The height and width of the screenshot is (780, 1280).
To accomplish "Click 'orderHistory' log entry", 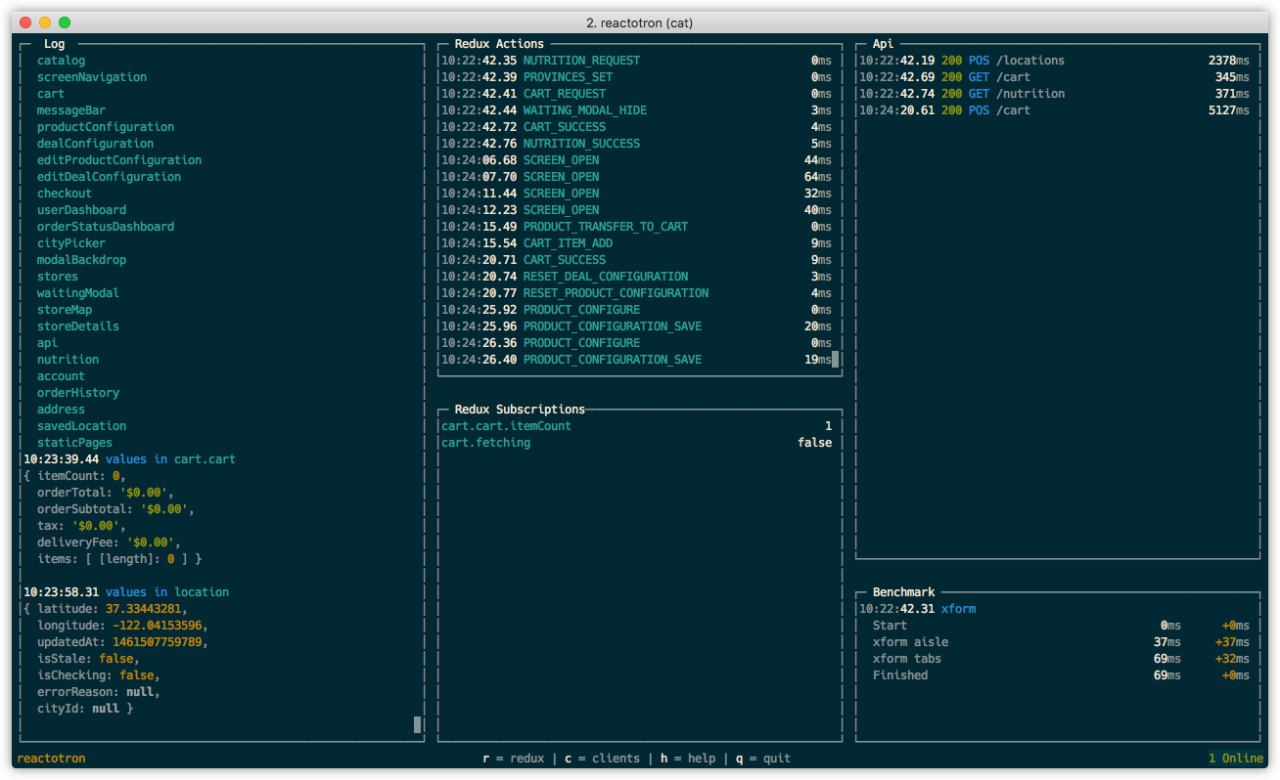I will click(x=78, y=393).
